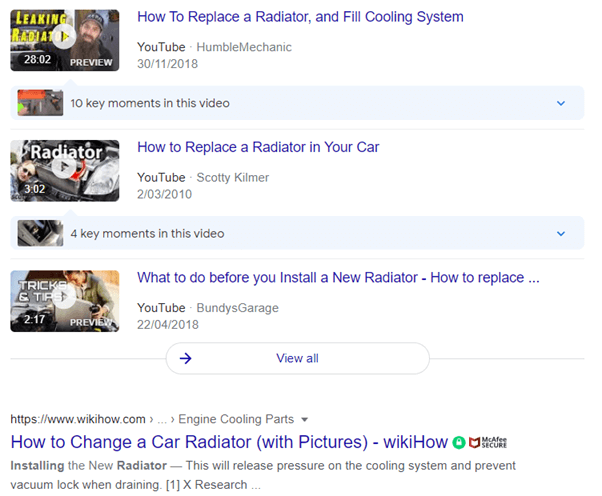
Task: Click the View all videos button
Action: [298, 358]
